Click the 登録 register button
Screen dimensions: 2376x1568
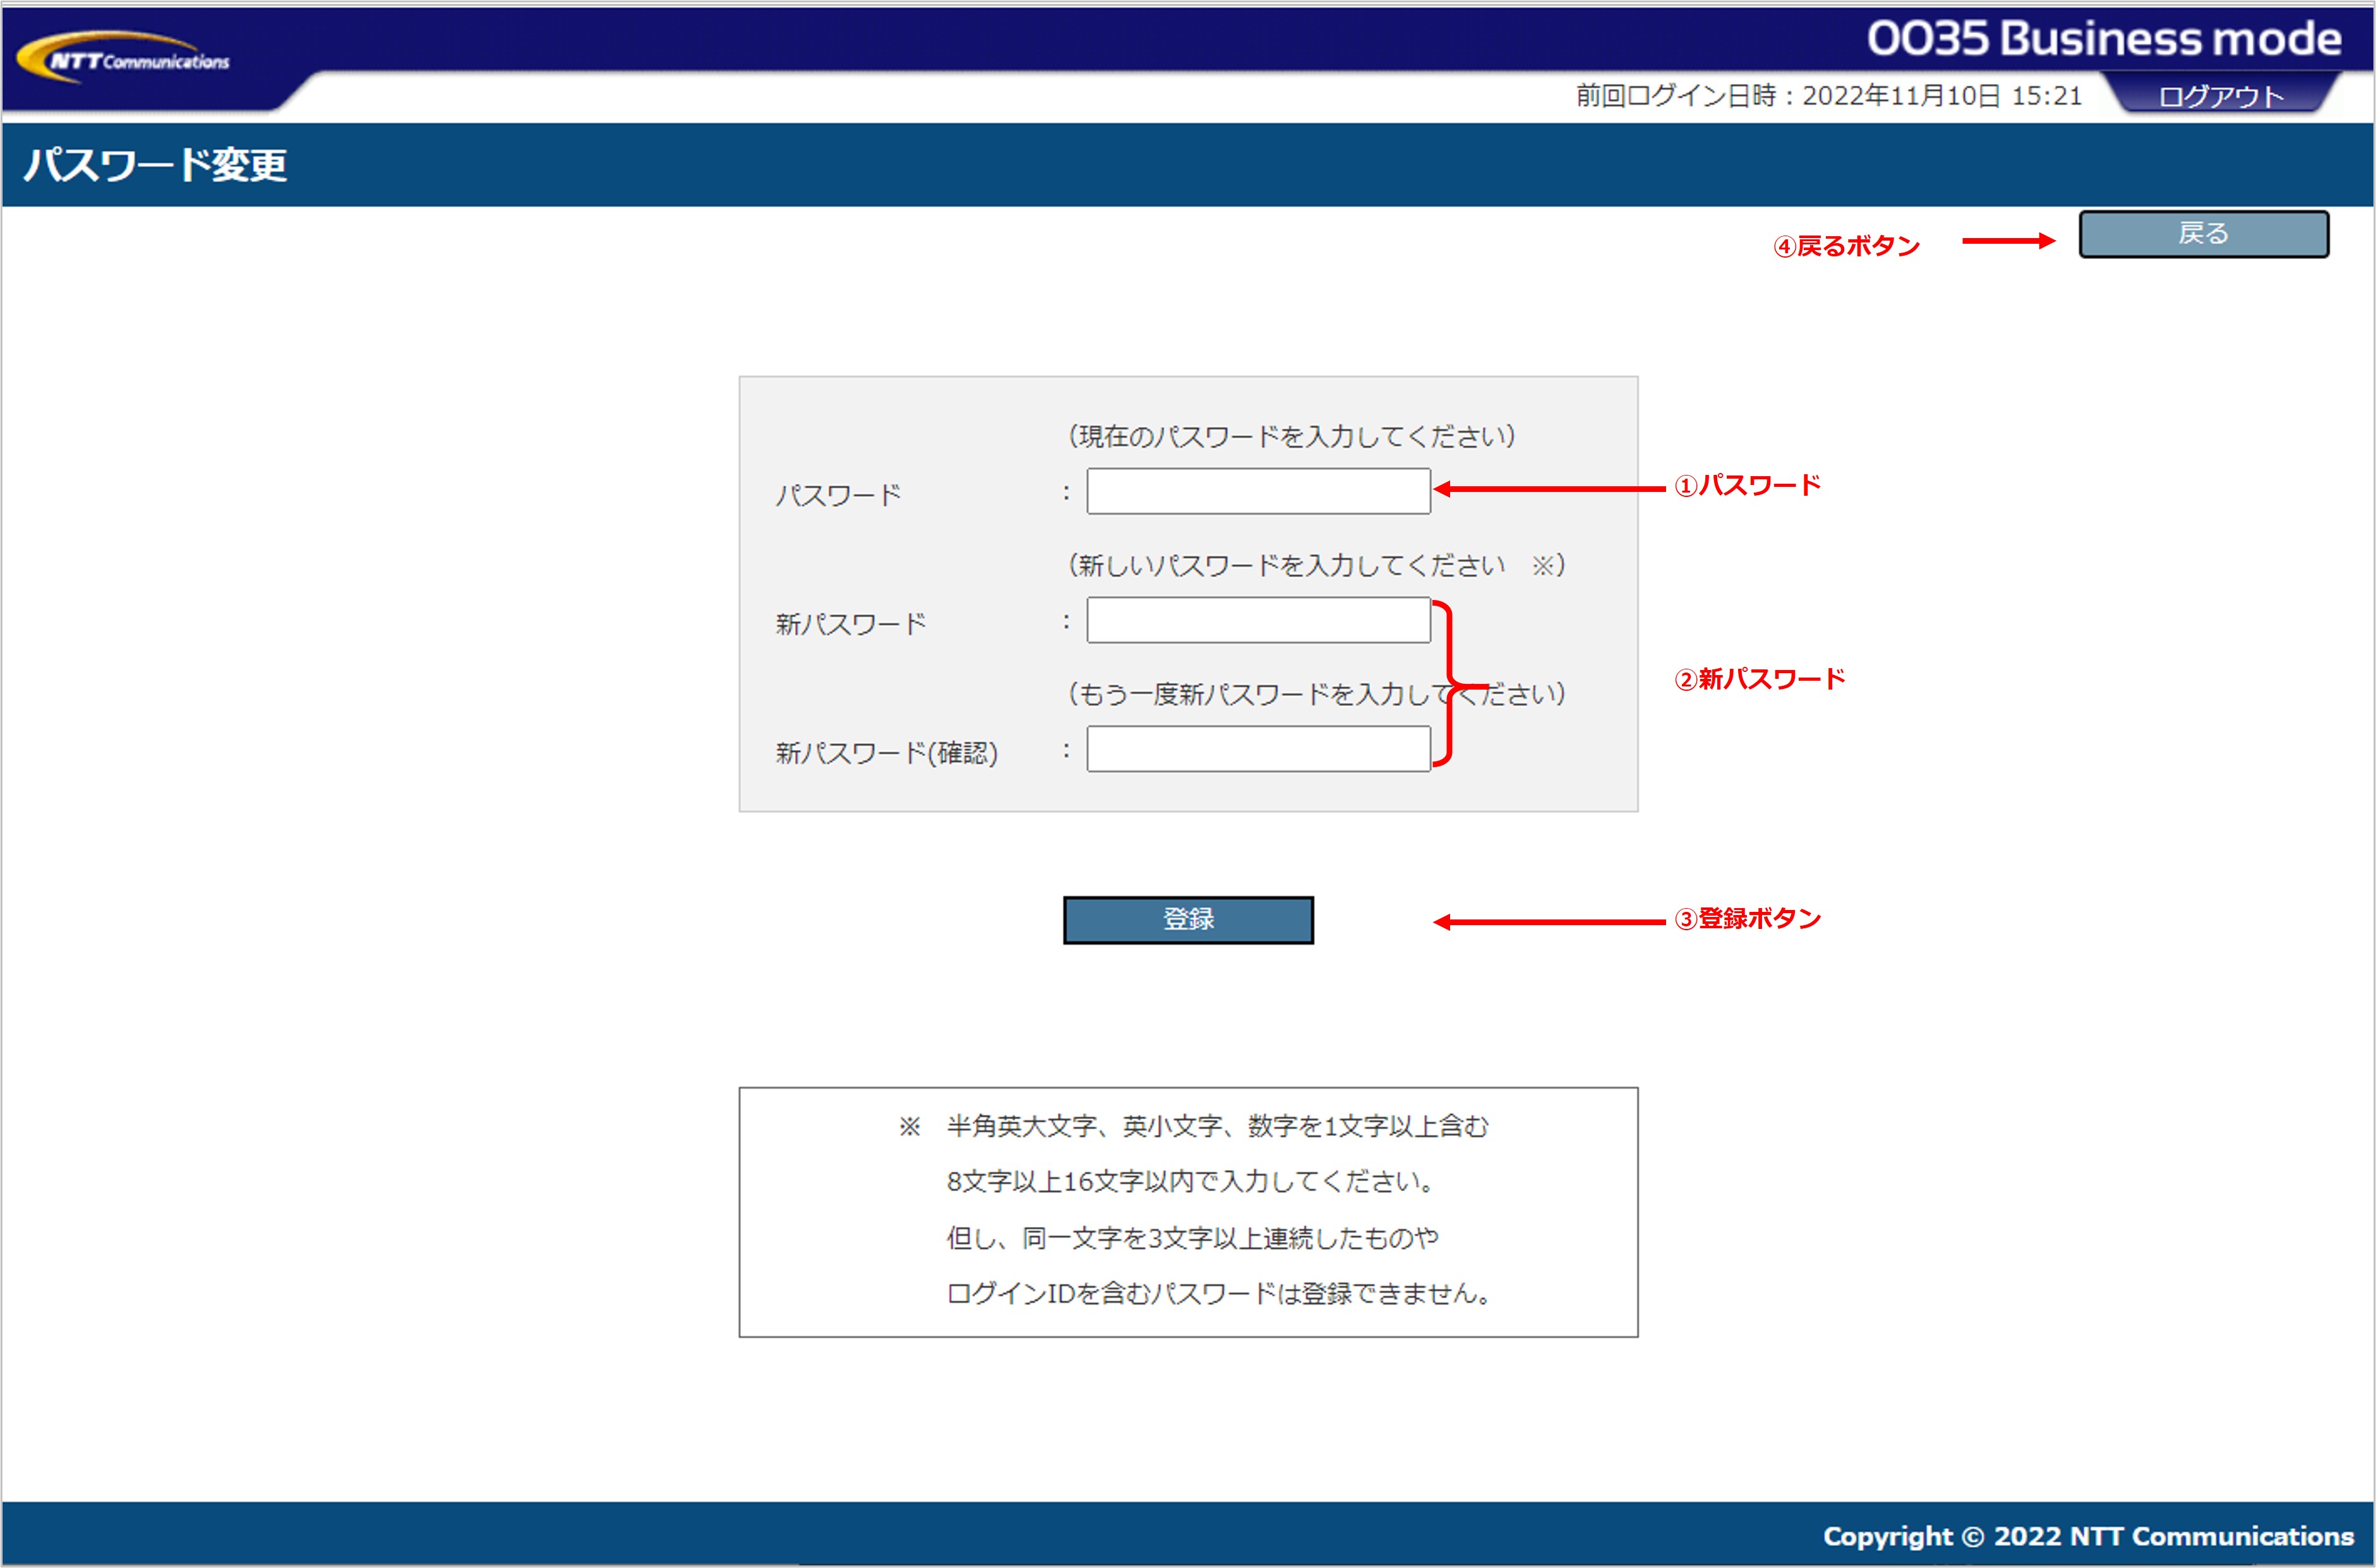coord(1188,919)
